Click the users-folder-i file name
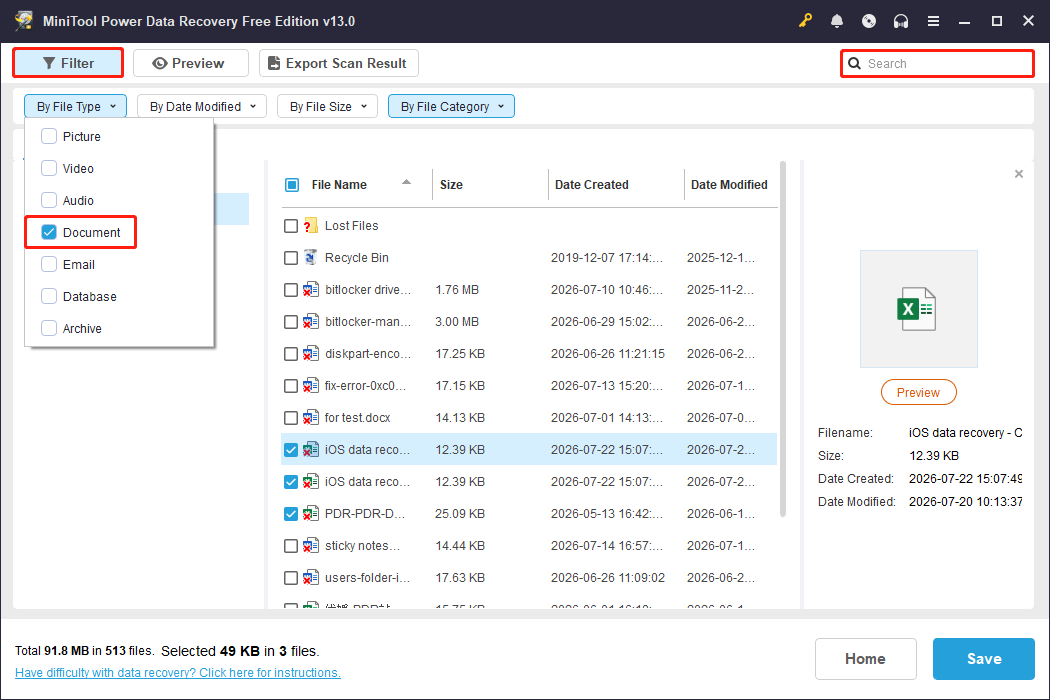Image resolution: width=1050 pixels, height=700 pixels. point(368,577)
